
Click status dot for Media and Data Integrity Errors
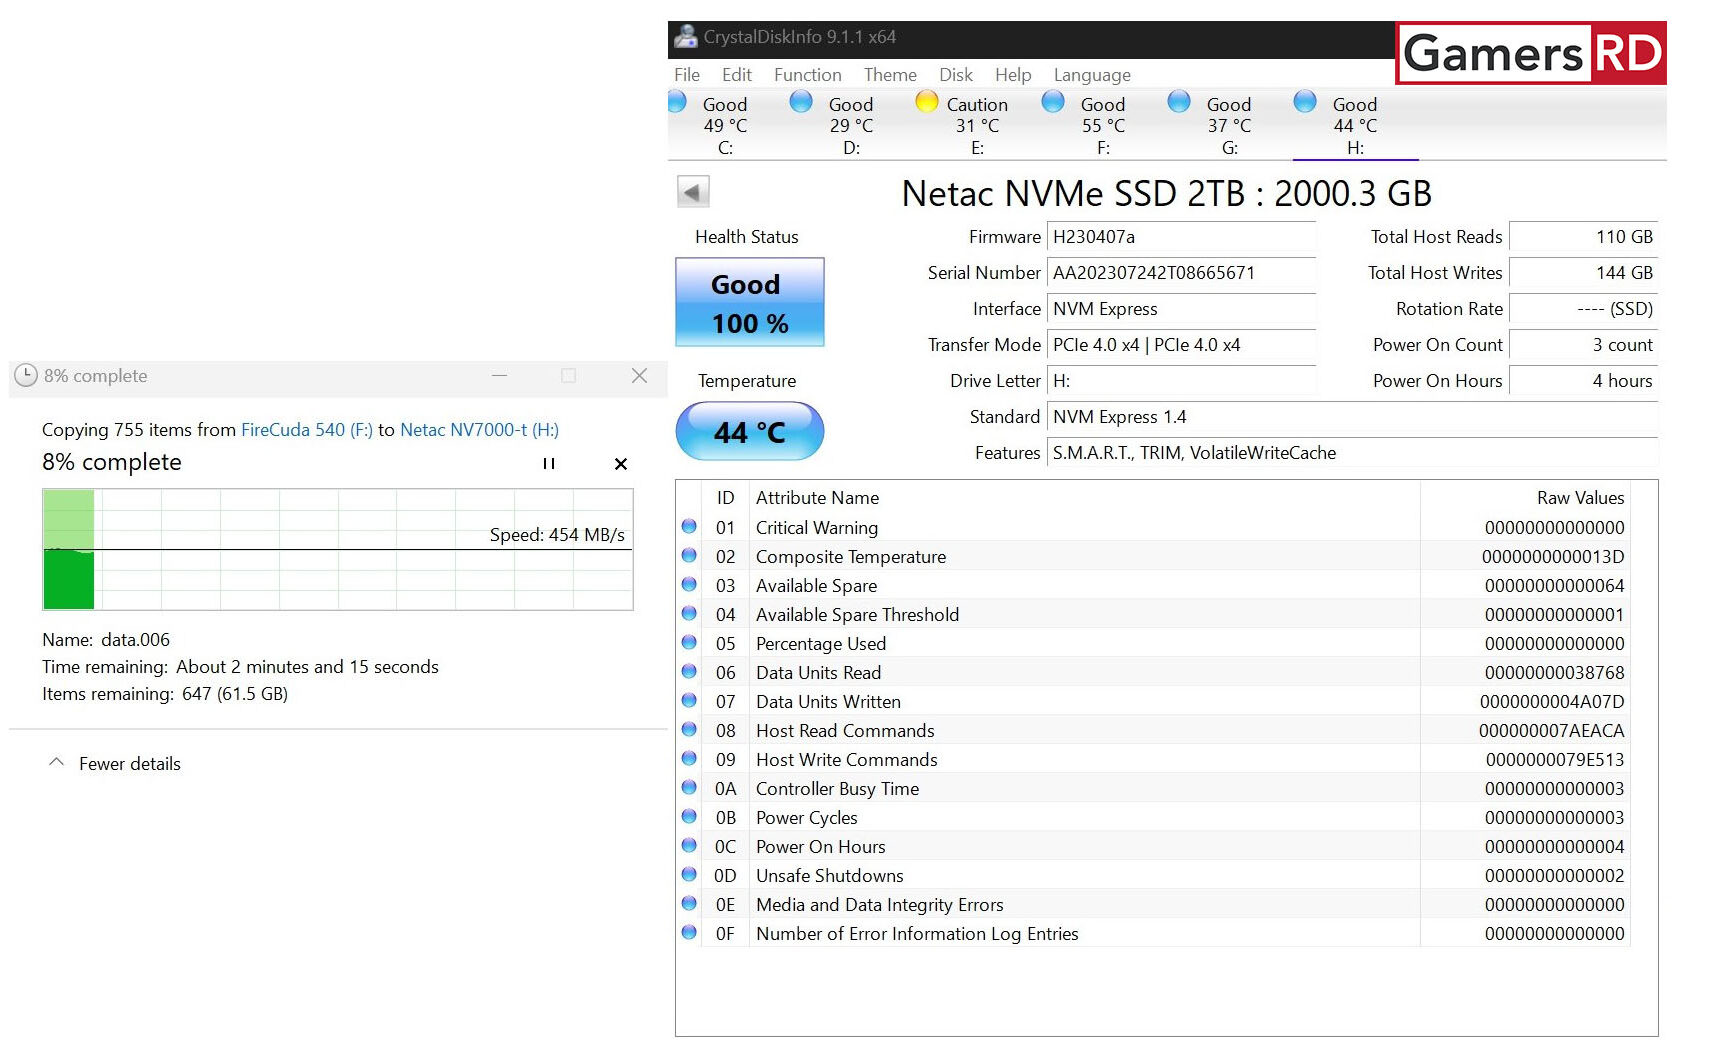point(689,903)
